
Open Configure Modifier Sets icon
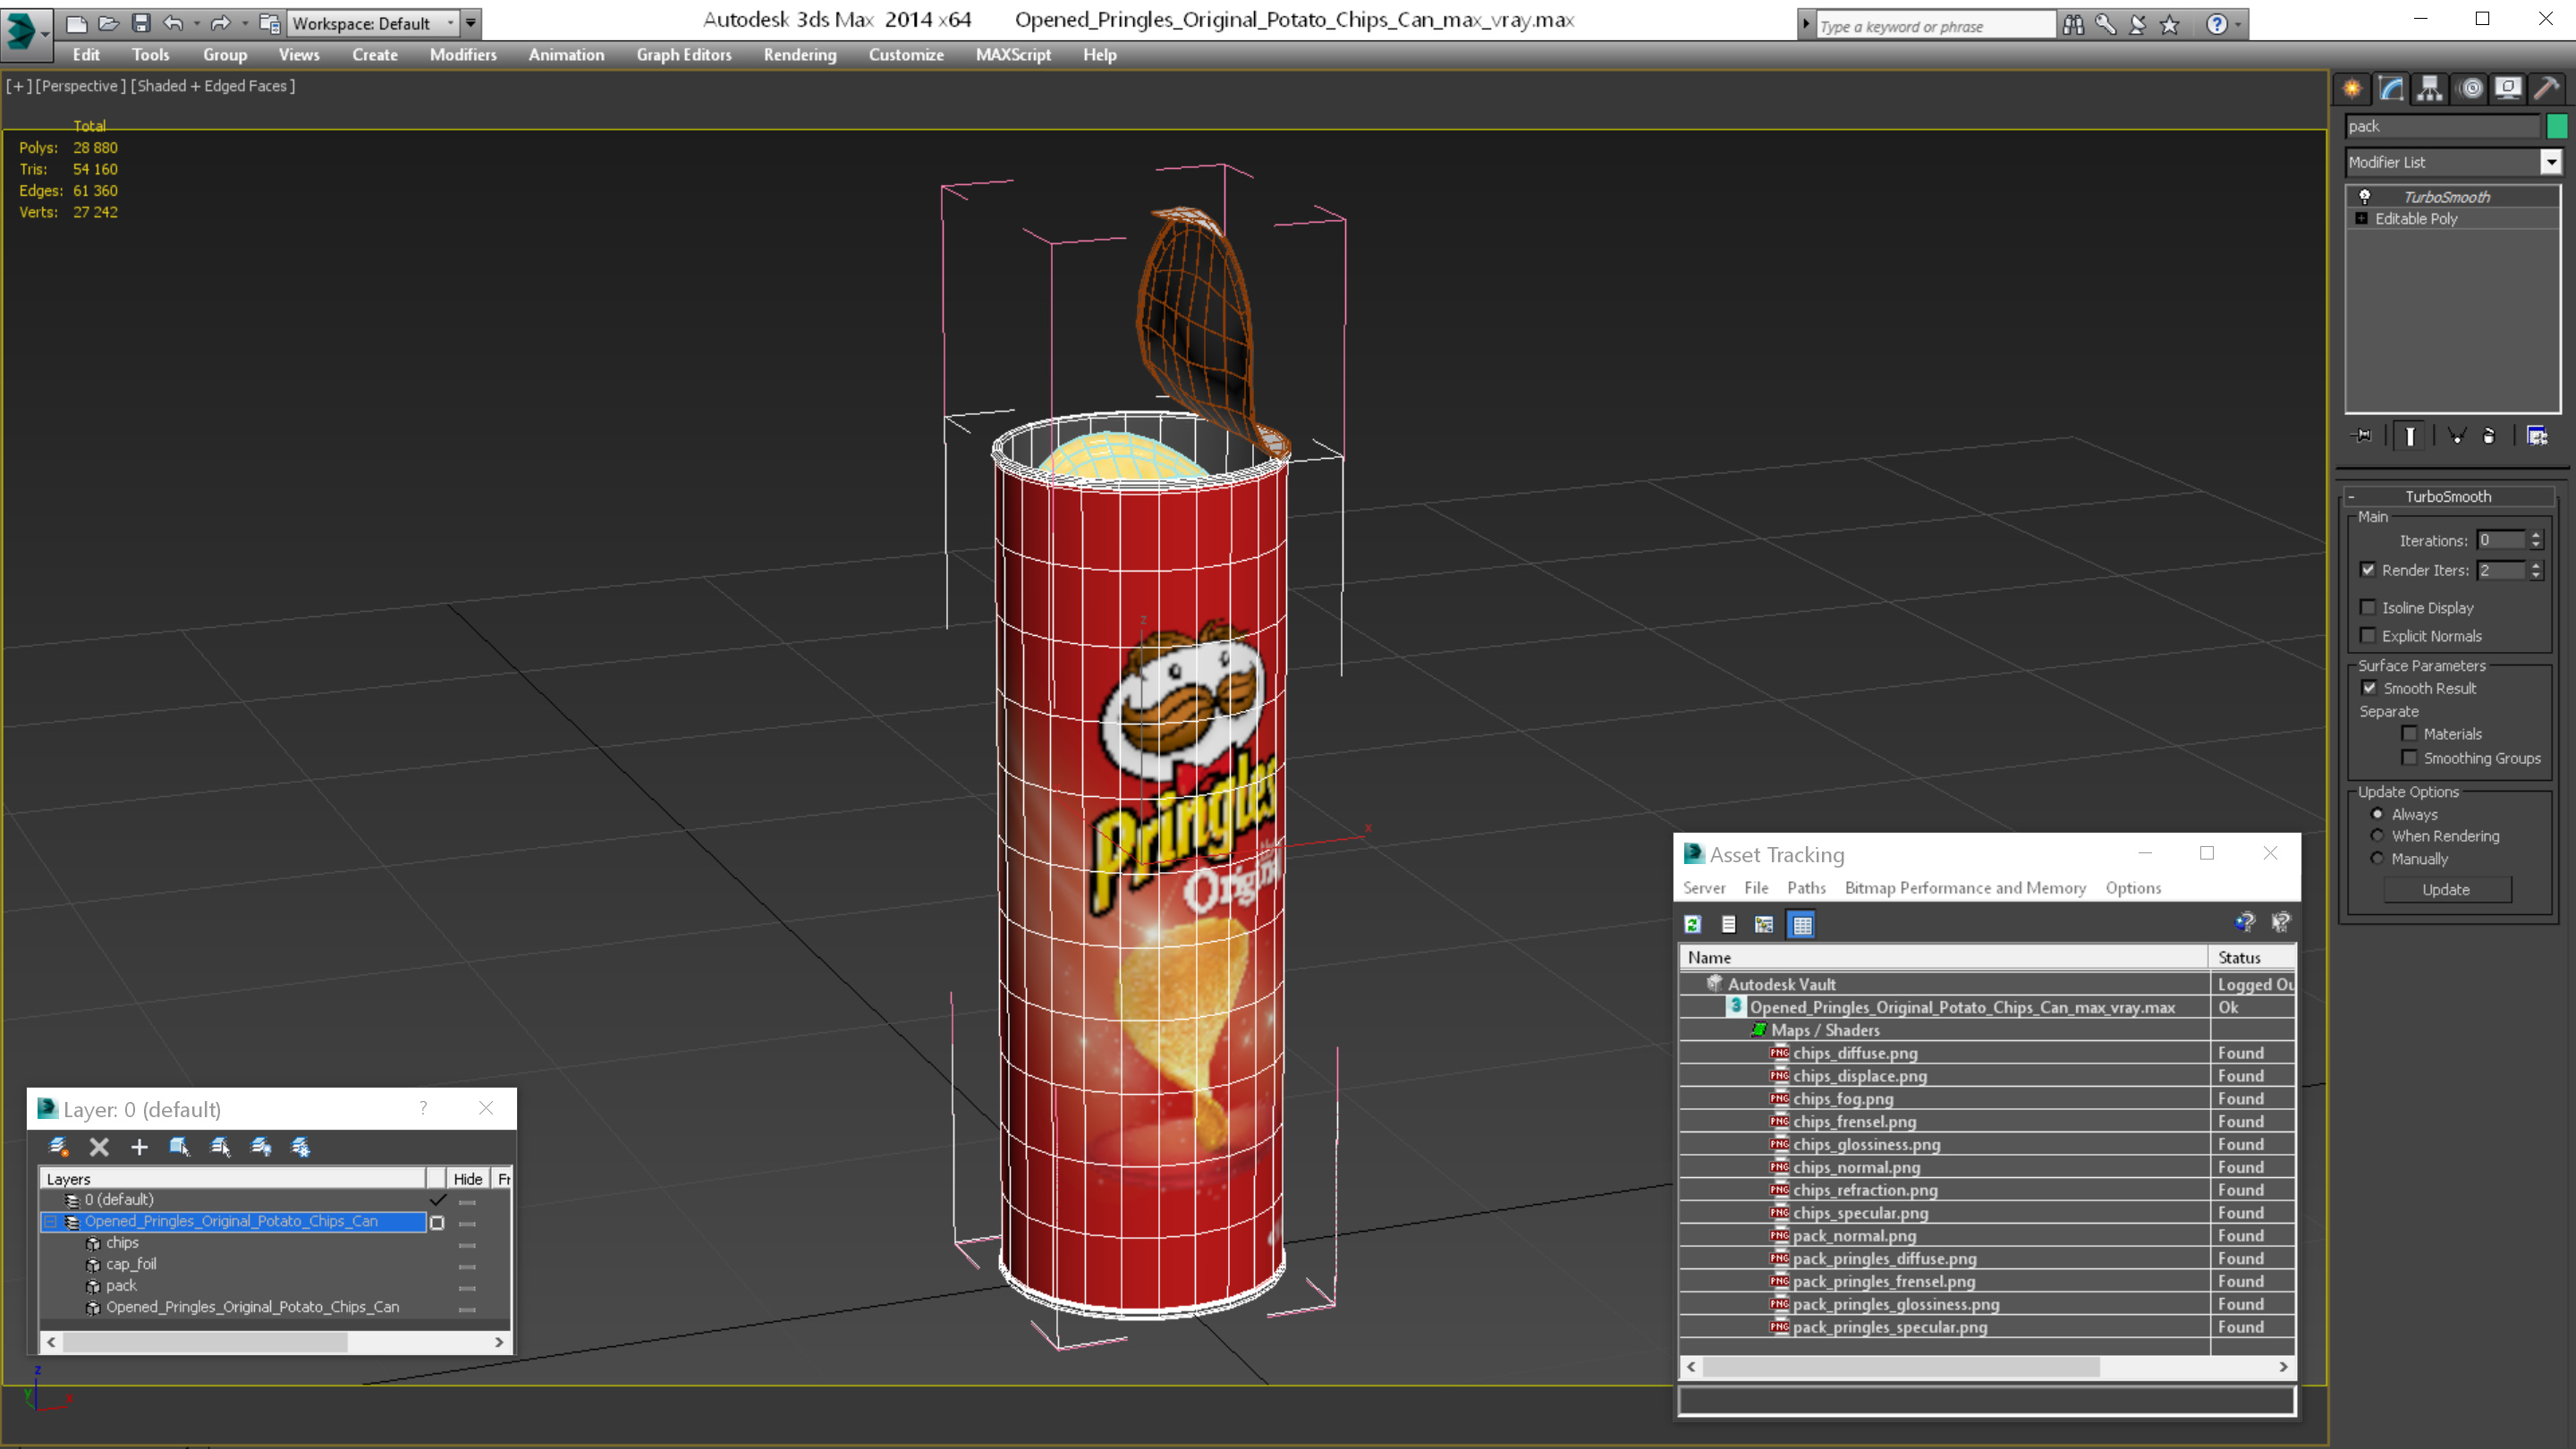click(x=2537, y=436)
